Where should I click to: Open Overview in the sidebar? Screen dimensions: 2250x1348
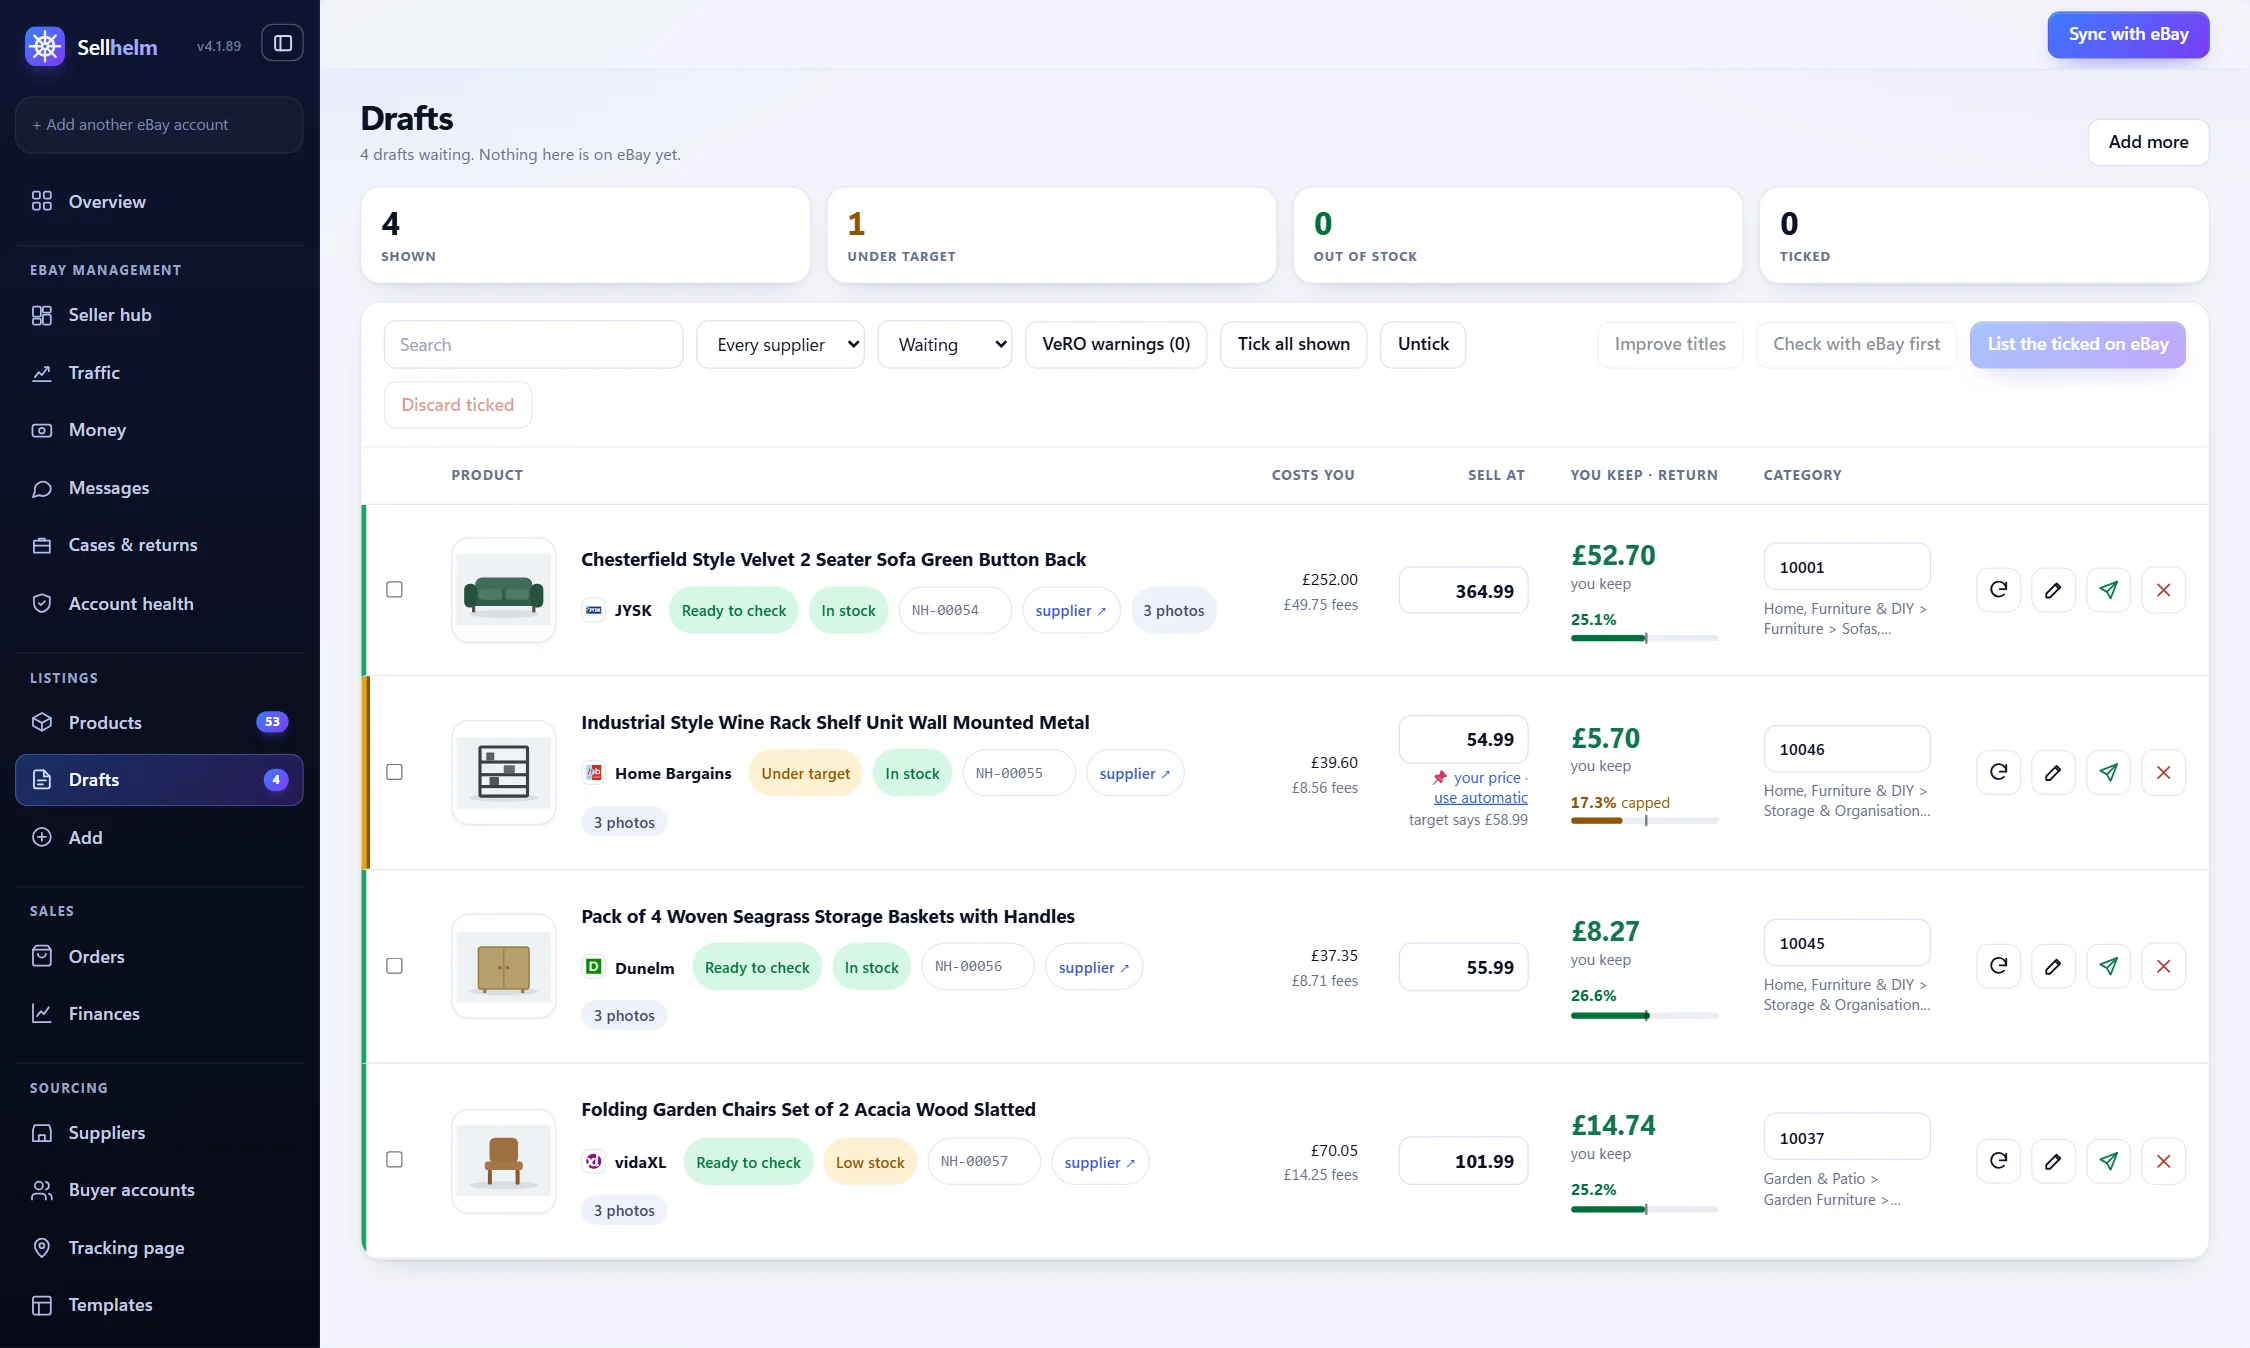pos(159,202)
